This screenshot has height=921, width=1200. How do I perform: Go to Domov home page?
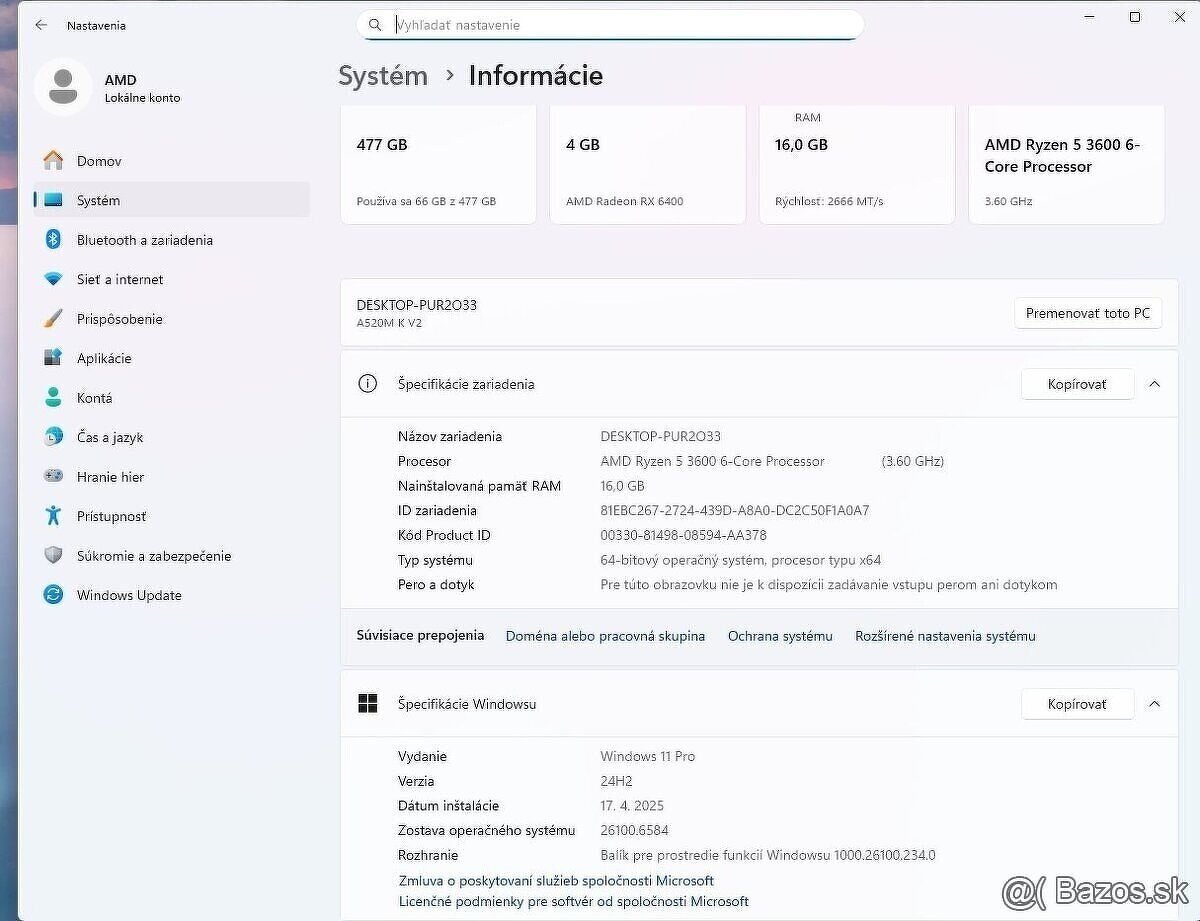99,160
